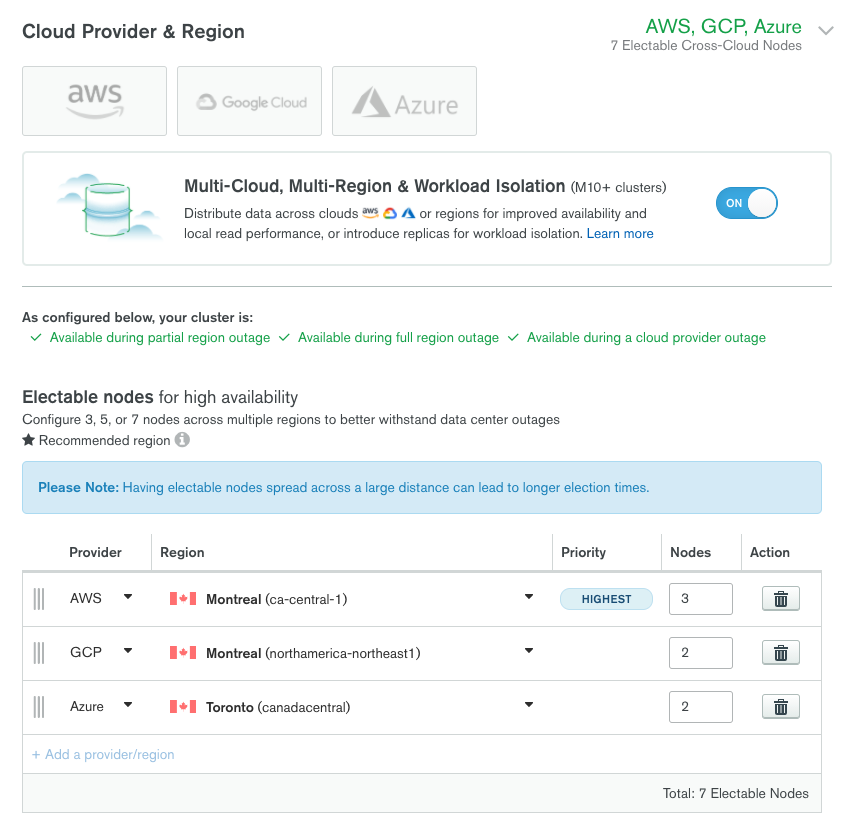Screen dimensions: 855x828
Task: Select the AWS cloud provider tile
Action: [x=94, y=101]
